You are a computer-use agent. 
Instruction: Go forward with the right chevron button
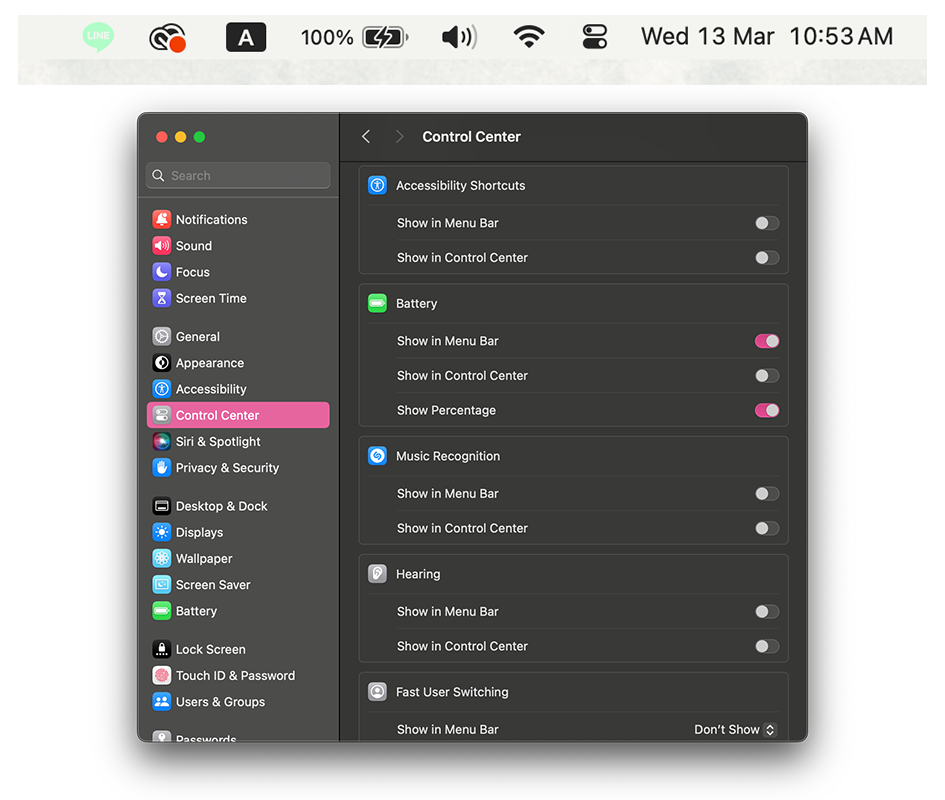point(399,137)
